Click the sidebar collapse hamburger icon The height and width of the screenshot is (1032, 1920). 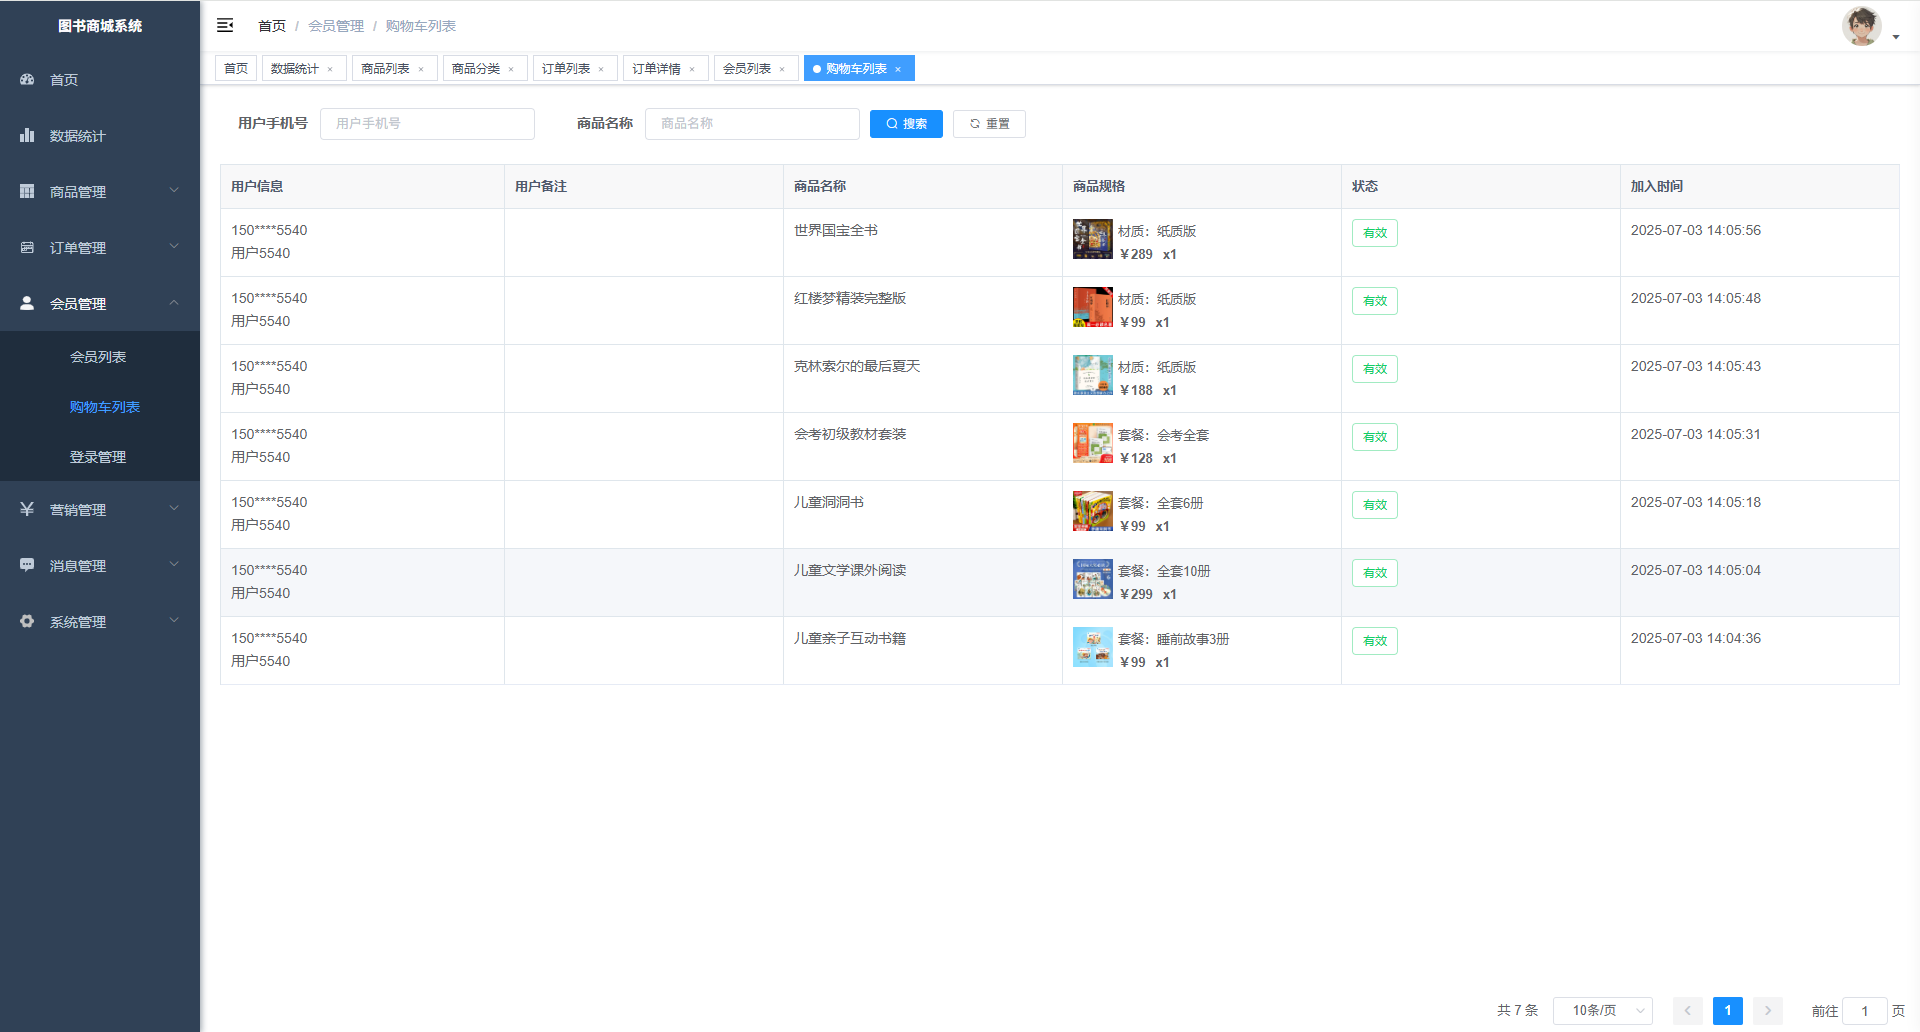tap(225, 25)
